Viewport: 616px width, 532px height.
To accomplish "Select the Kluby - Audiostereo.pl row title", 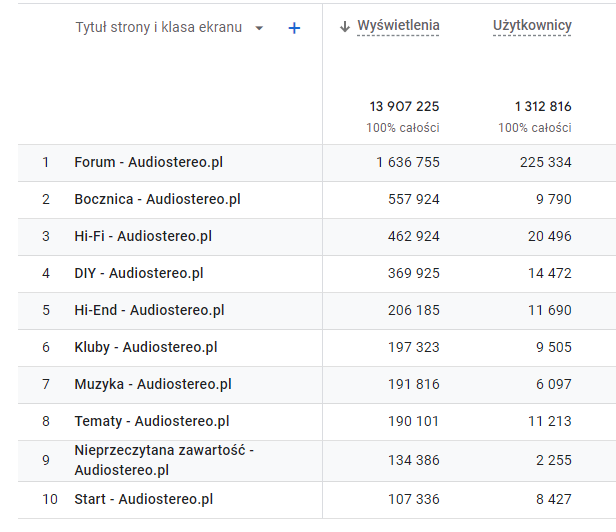I will click(146, 347).
